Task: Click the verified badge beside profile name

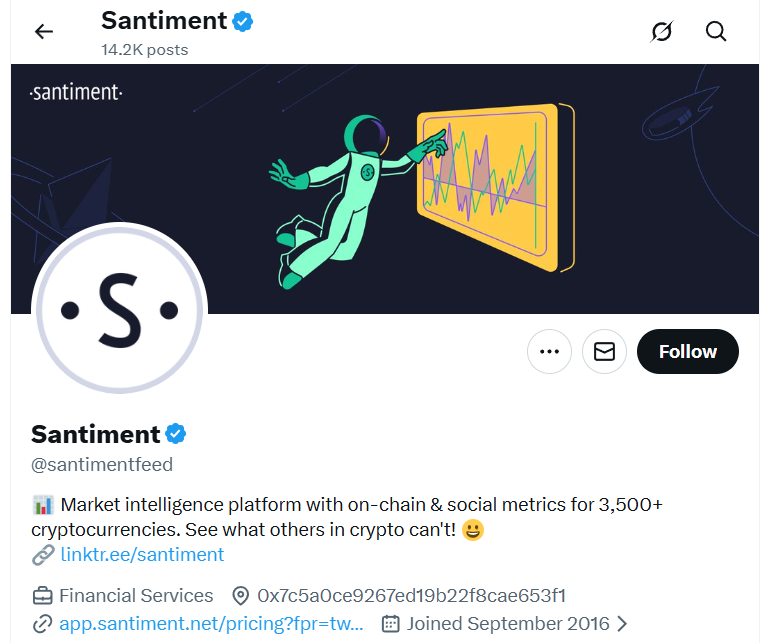Action: click(x=176, y=433)
